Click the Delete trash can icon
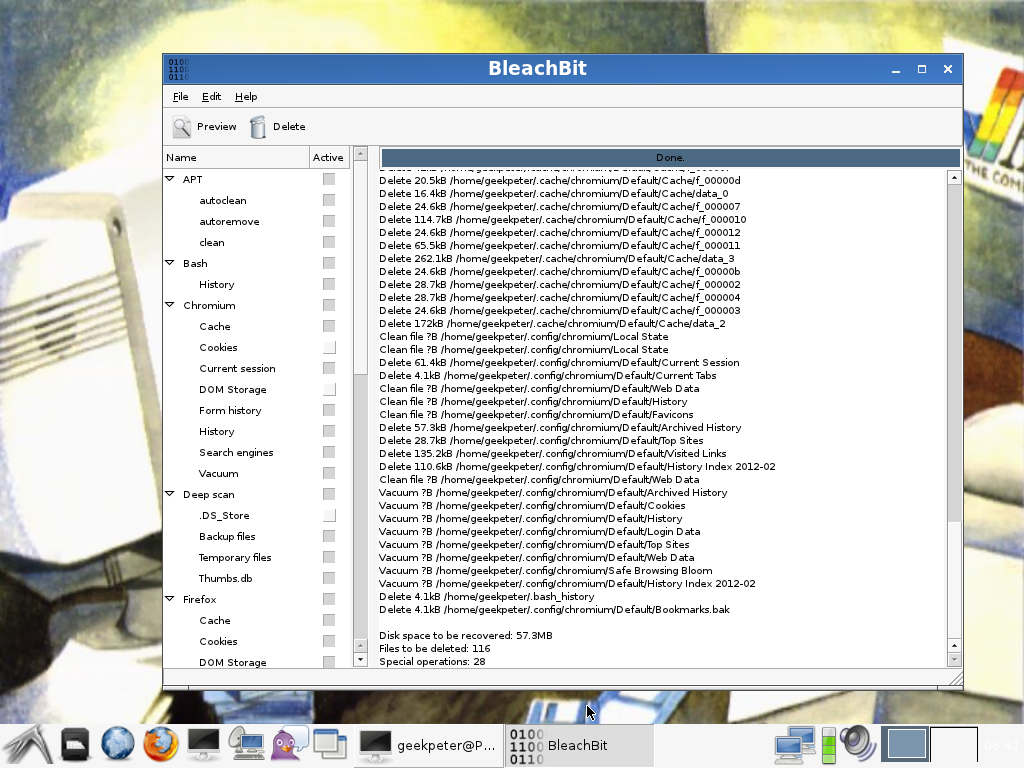Image resolution: width=1024 pixels, height=768 pixels. click(x=258, y=127)
